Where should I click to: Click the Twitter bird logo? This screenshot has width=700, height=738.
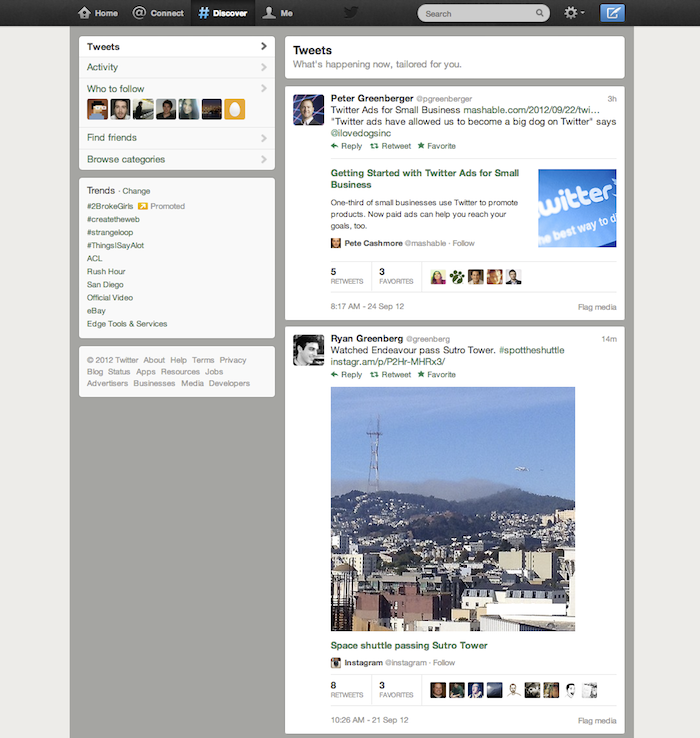coord(351,13)
